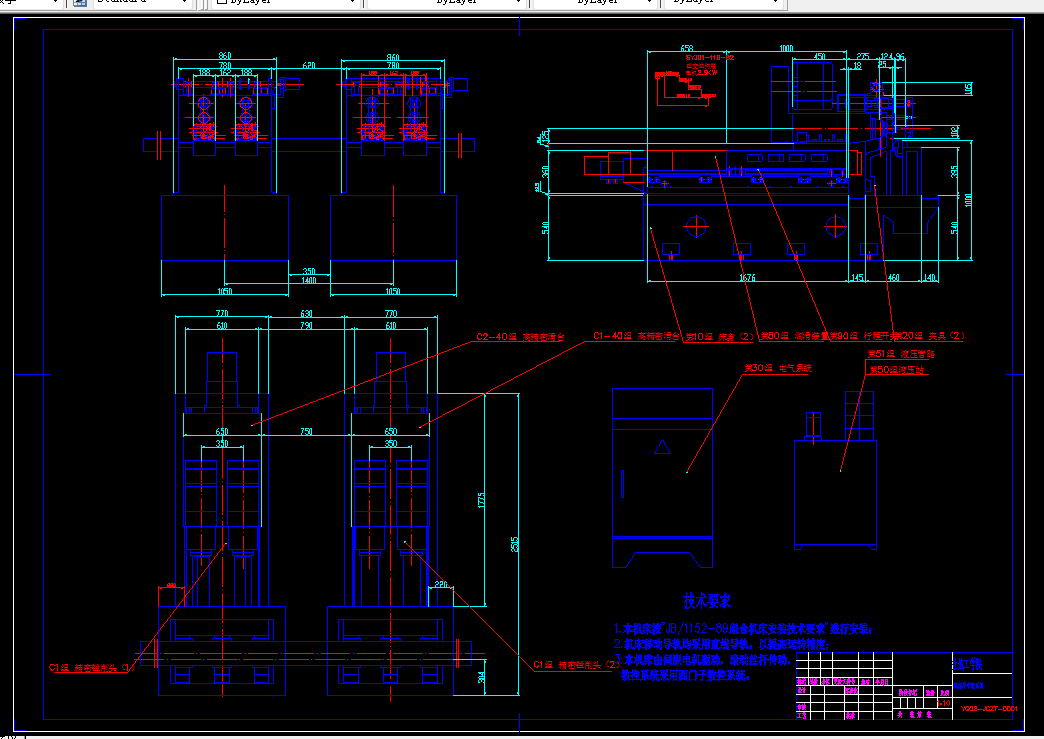Viewport: 1044px width, 739px height.
Task: Click the ByLayer color swatch square
Action: click(222, 2)
